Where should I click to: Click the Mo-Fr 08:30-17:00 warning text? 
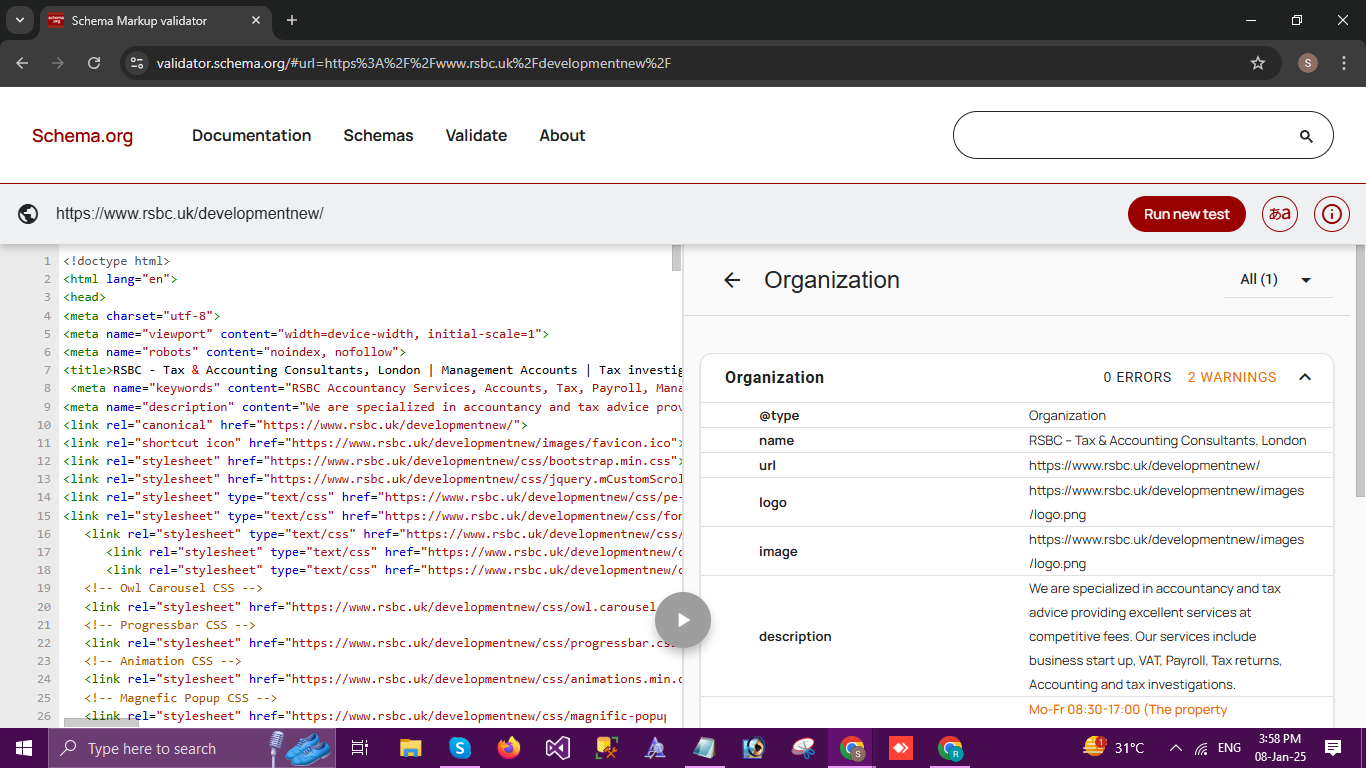pos(1128,709)
